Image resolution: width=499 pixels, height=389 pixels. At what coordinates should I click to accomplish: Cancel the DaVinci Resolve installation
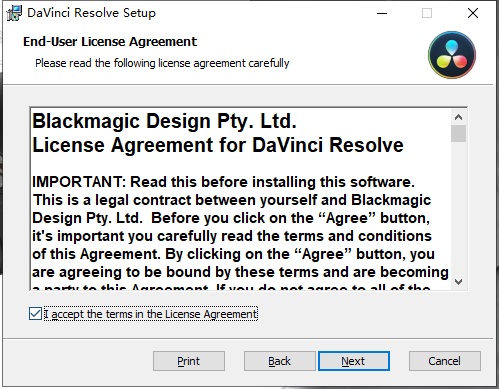tap(445, 361)
